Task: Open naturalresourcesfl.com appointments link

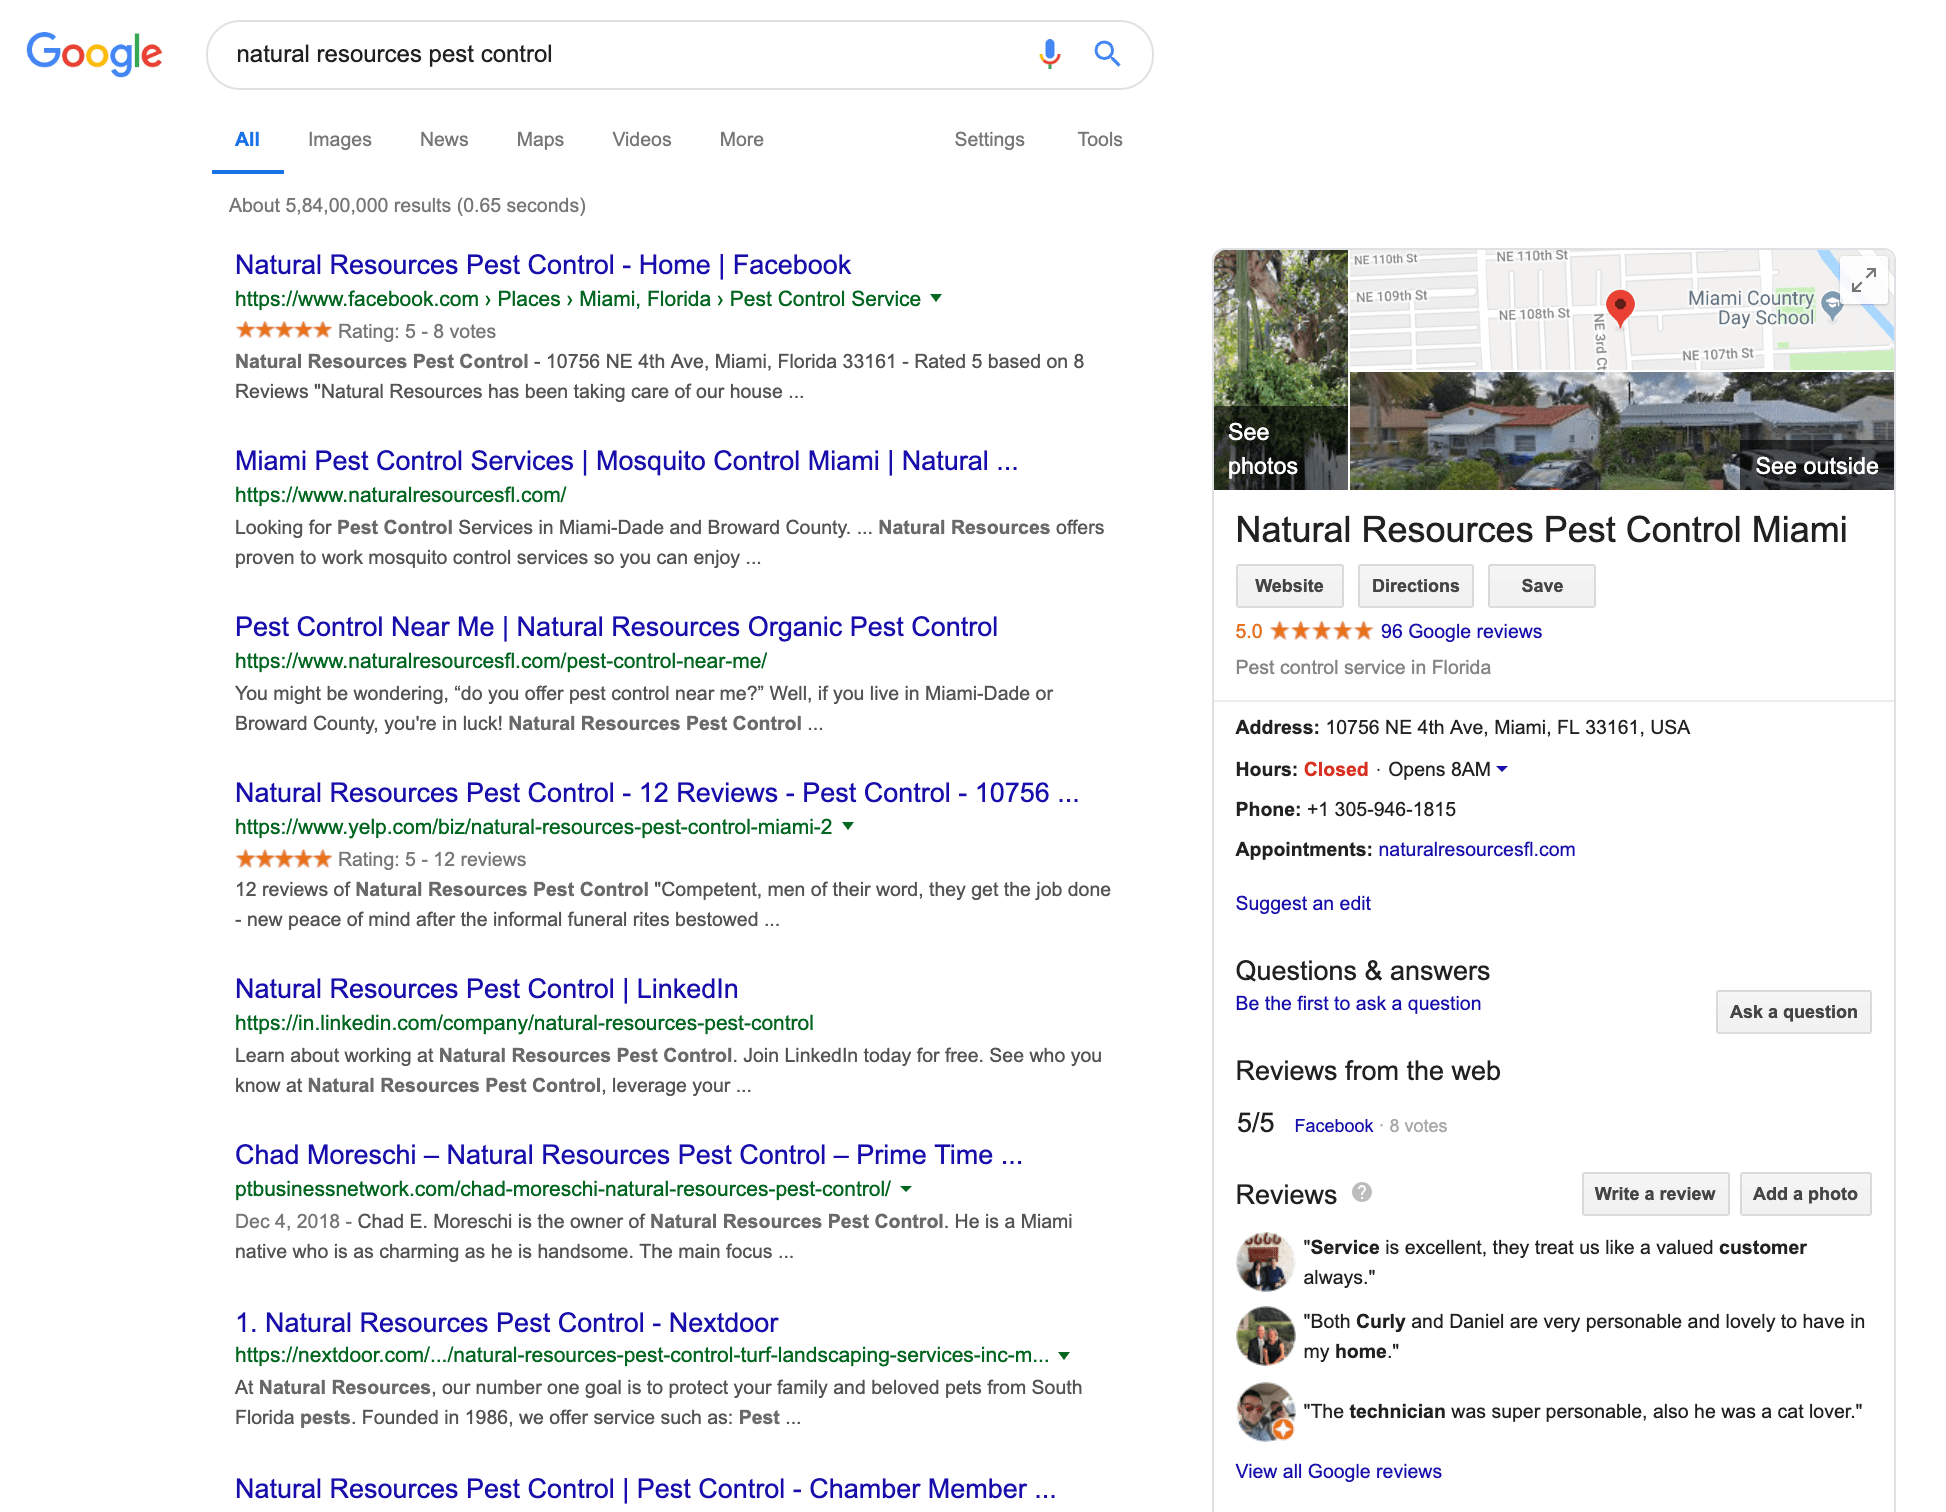Action: pos(1476,849)
